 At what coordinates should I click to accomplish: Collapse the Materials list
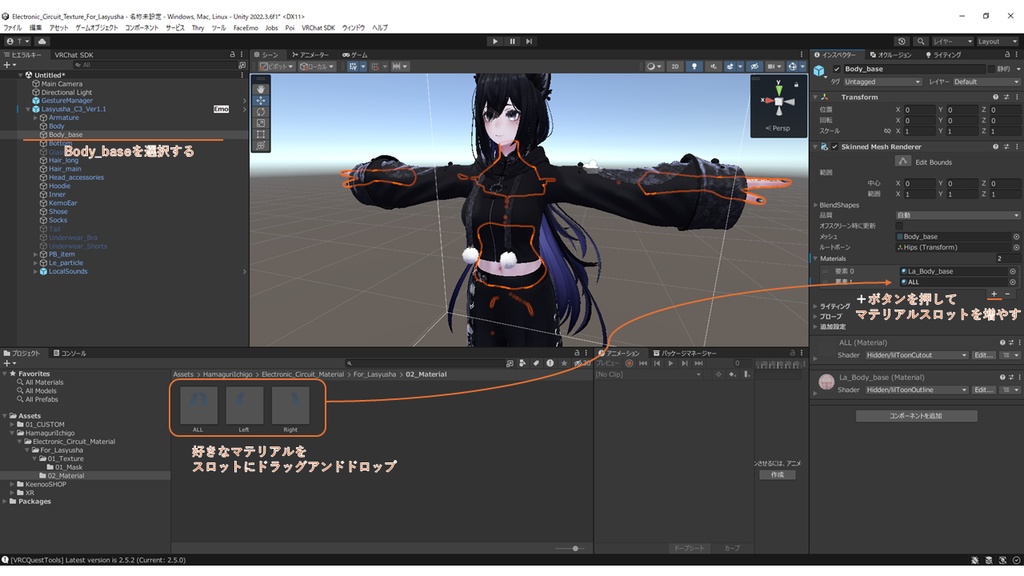point(816,259)
